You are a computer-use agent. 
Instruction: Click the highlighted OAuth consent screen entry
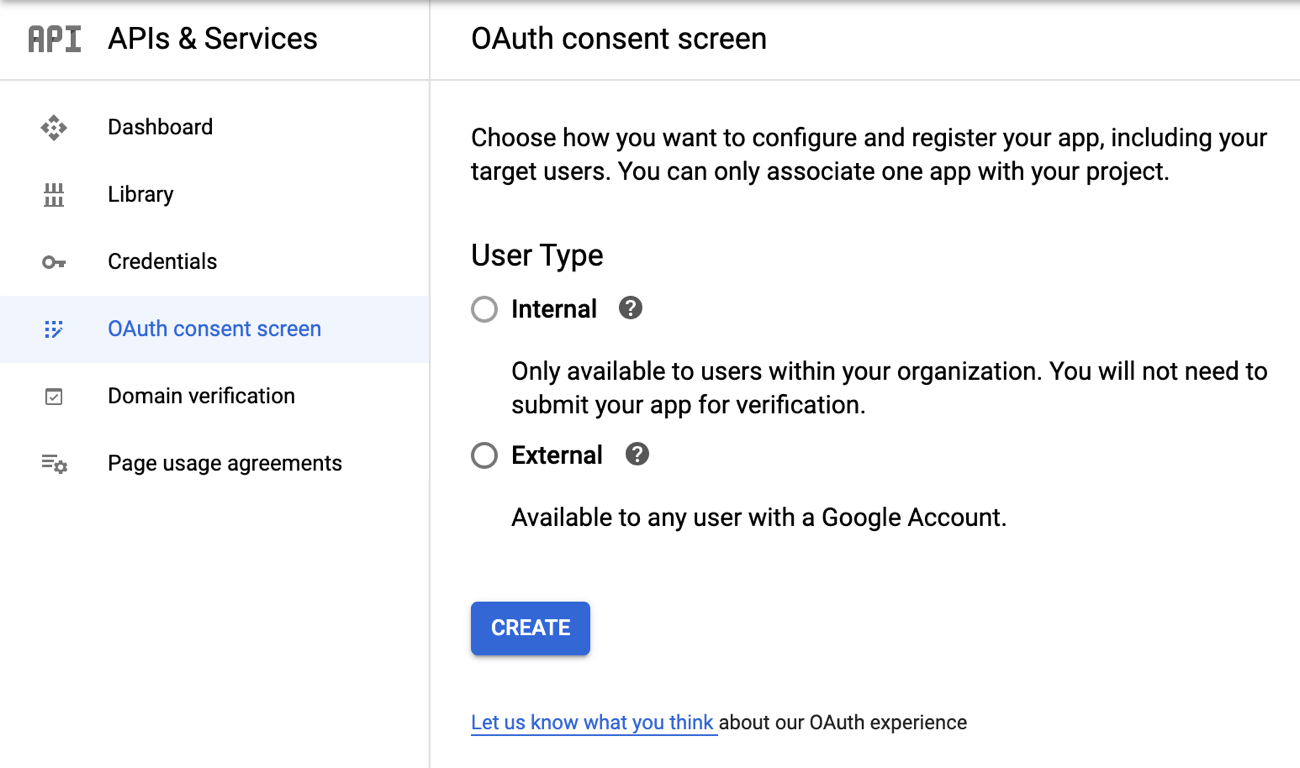(214, 328)
